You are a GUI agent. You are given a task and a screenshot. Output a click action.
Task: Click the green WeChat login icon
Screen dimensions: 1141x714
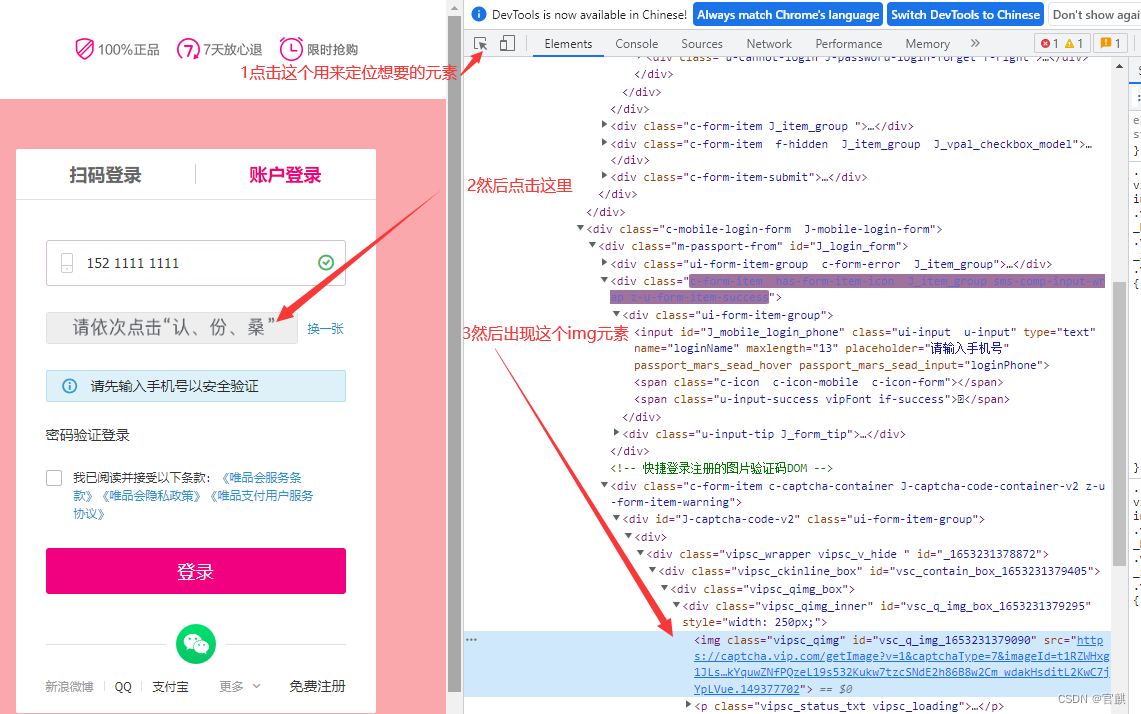[196, 644]
